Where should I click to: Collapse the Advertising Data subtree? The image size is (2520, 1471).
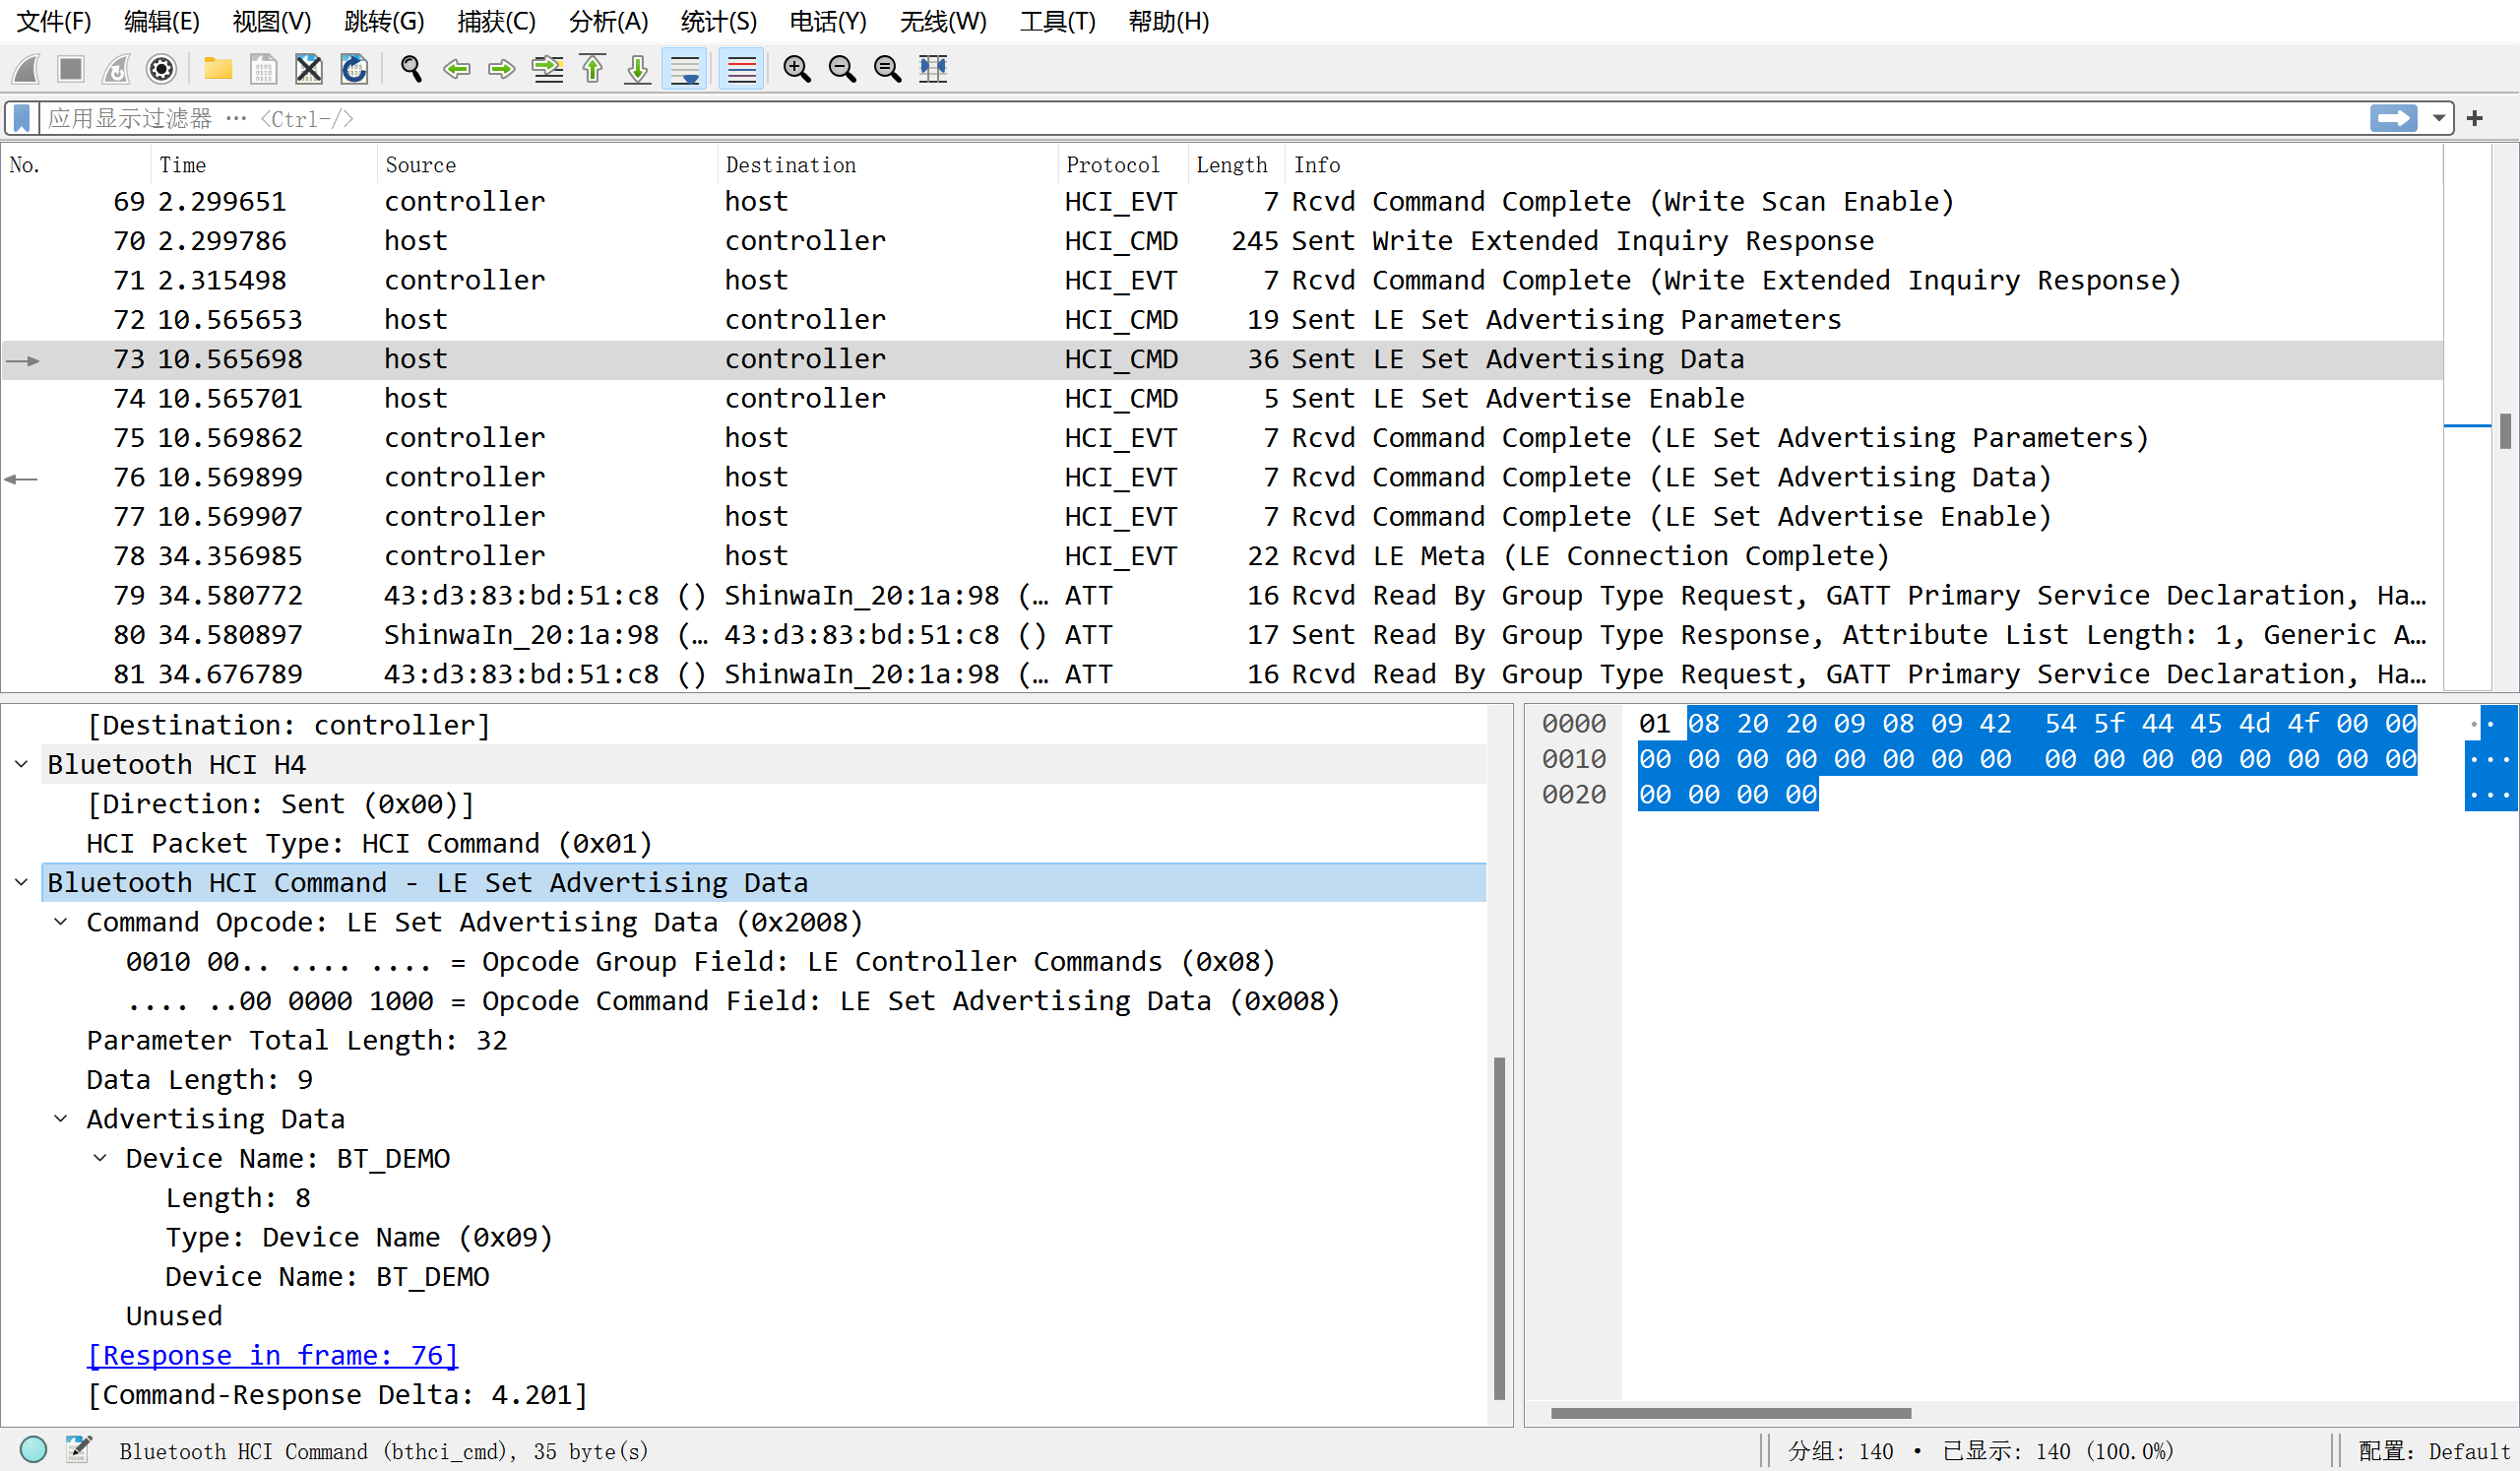click(x=61, y=1118)
